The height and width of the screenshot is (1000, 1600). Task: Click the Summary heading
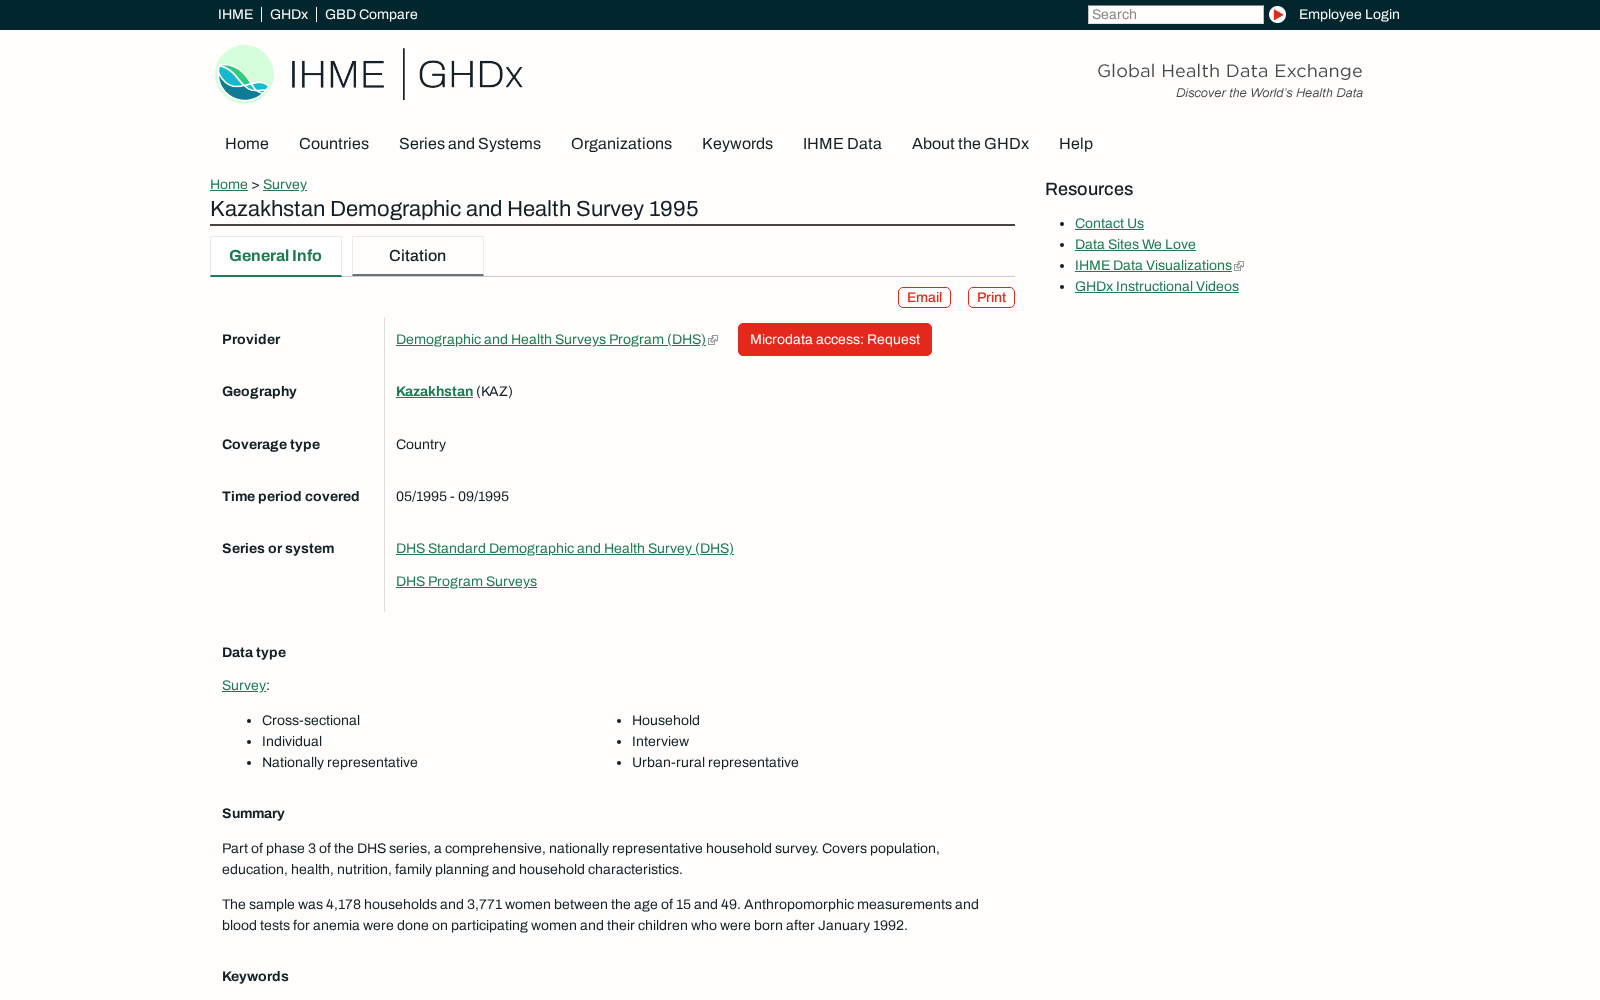pyautogui.click(x=253, y=813)
